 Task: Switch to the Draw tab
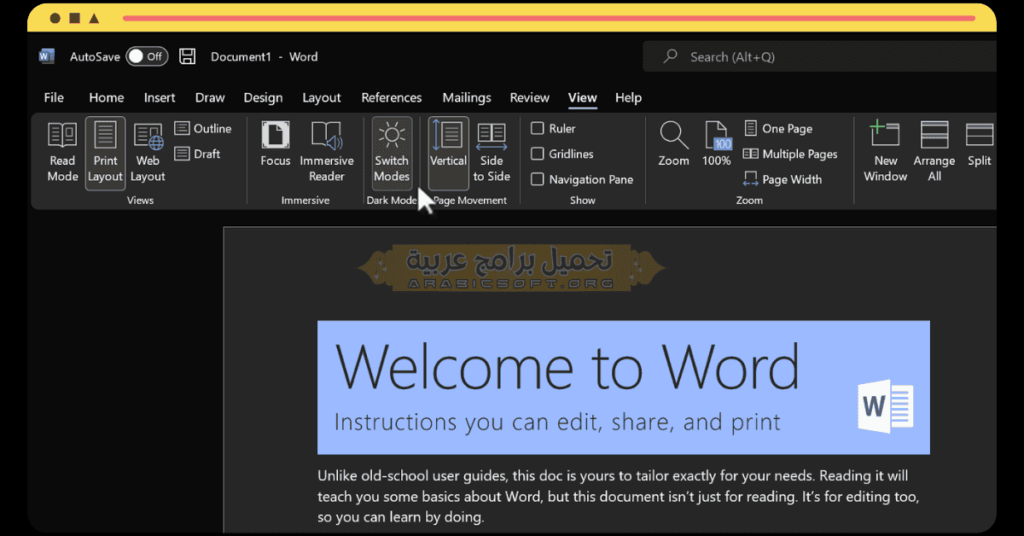coord(210,97)
